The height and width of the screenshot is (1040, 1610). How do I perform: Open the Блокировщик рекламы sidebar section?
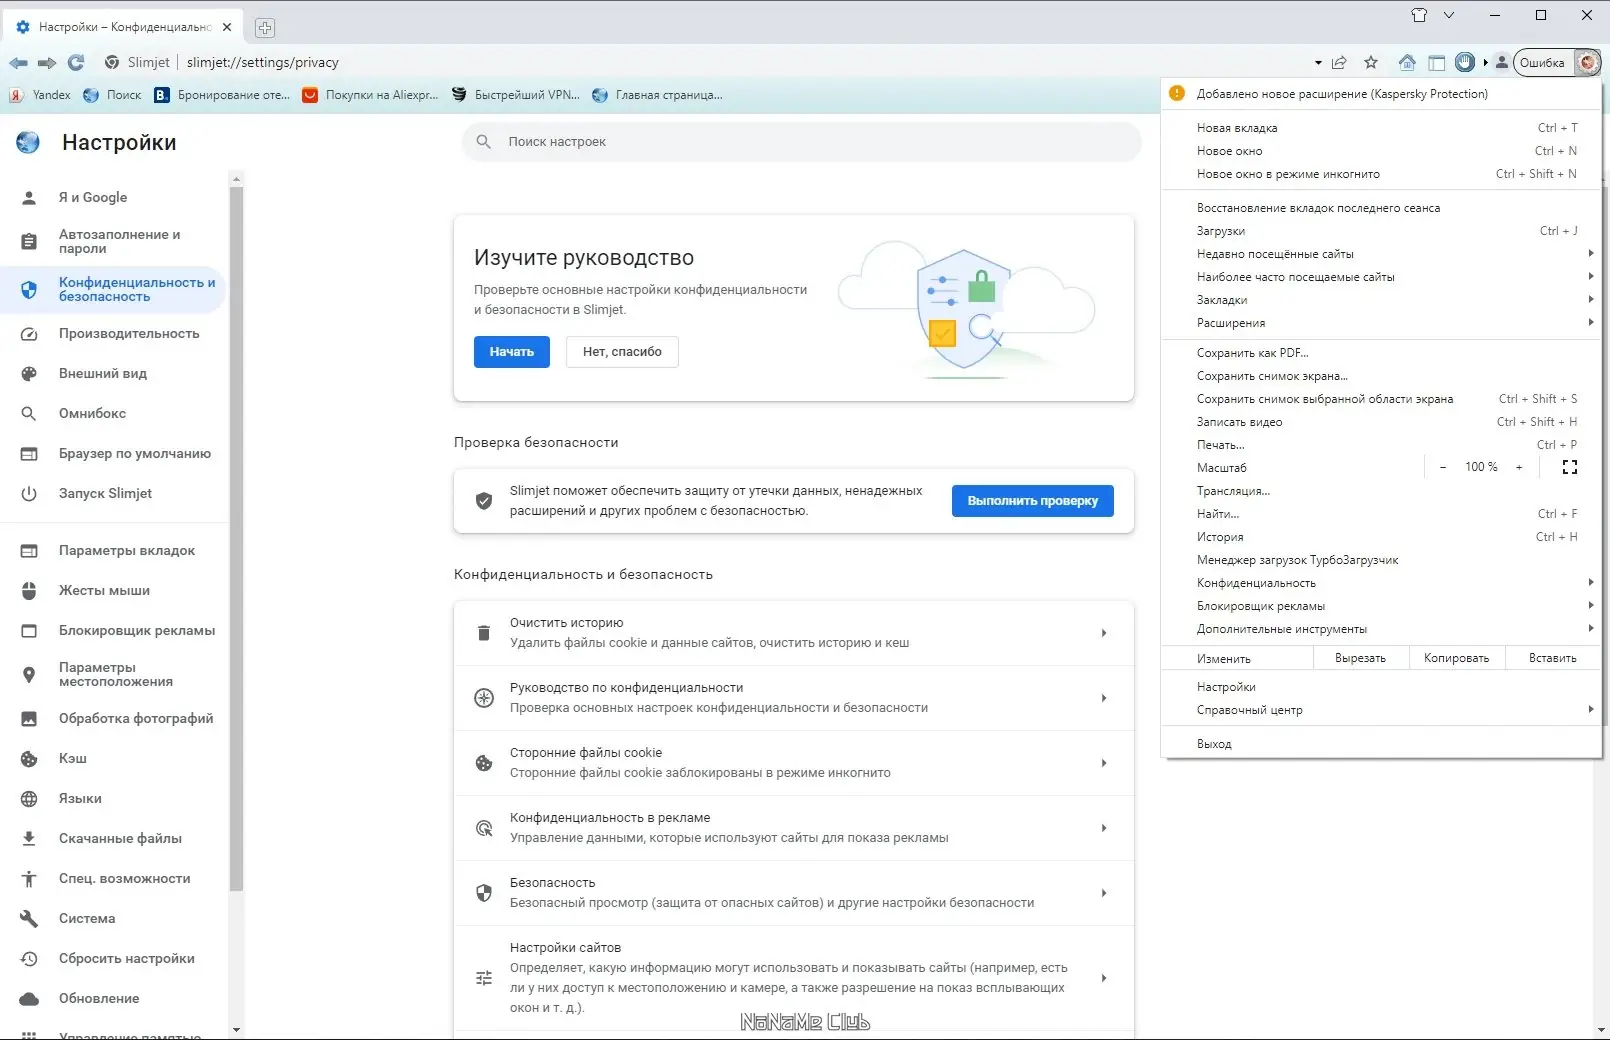pyautogui.click(x=136, y=630)
